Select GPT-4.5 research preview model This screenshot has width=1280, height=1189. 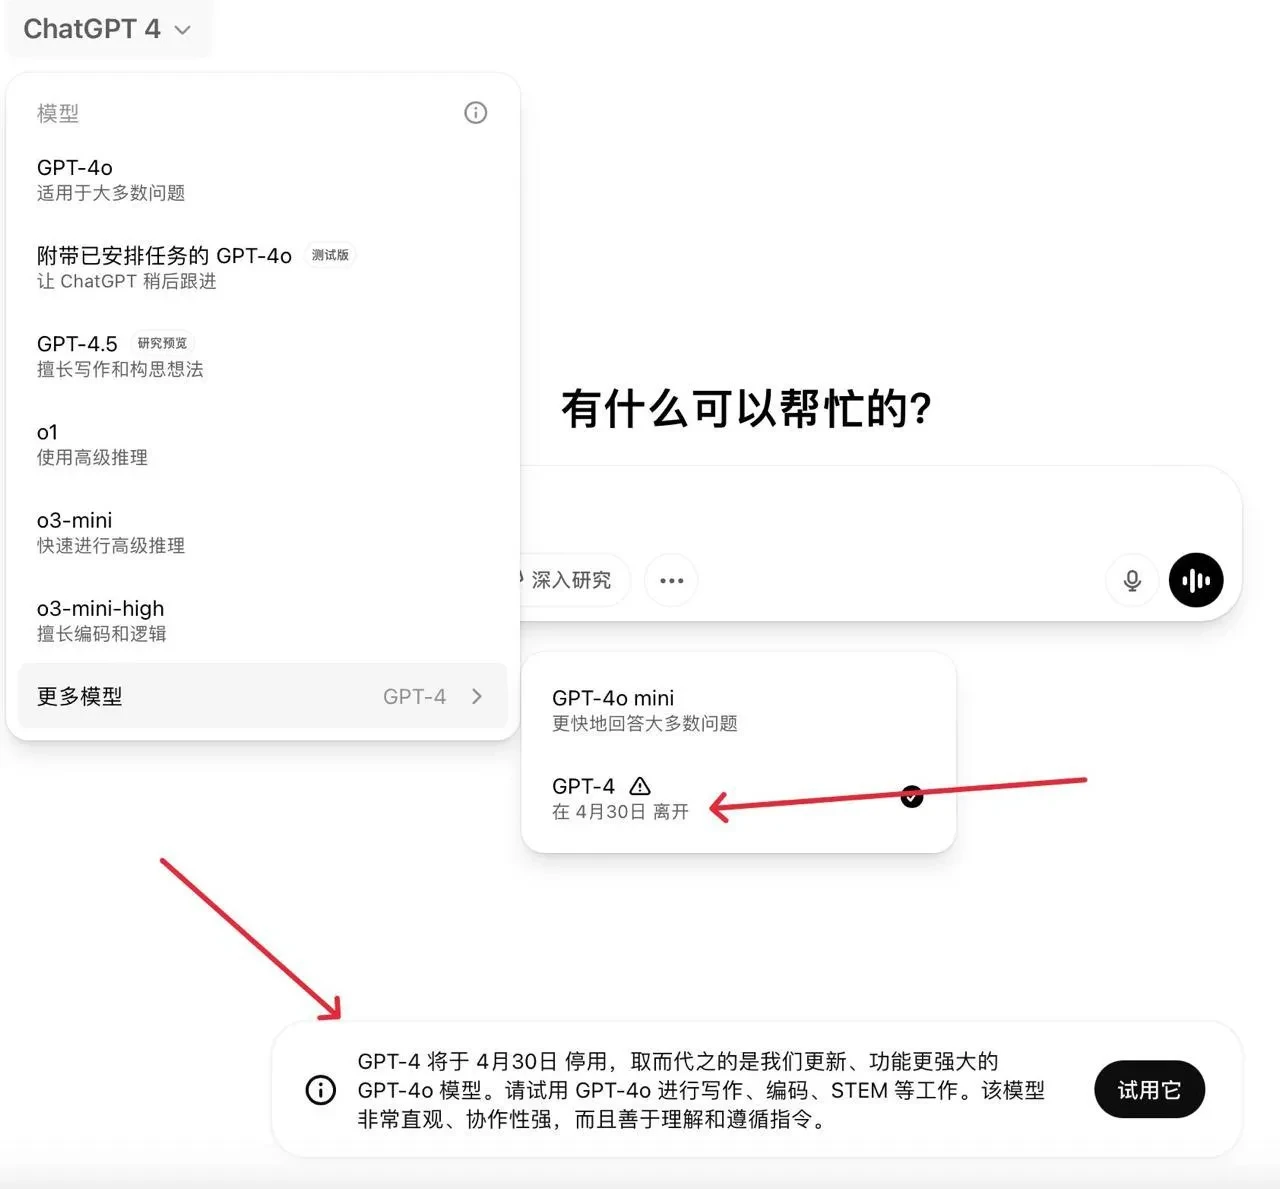tap(262, 355)
